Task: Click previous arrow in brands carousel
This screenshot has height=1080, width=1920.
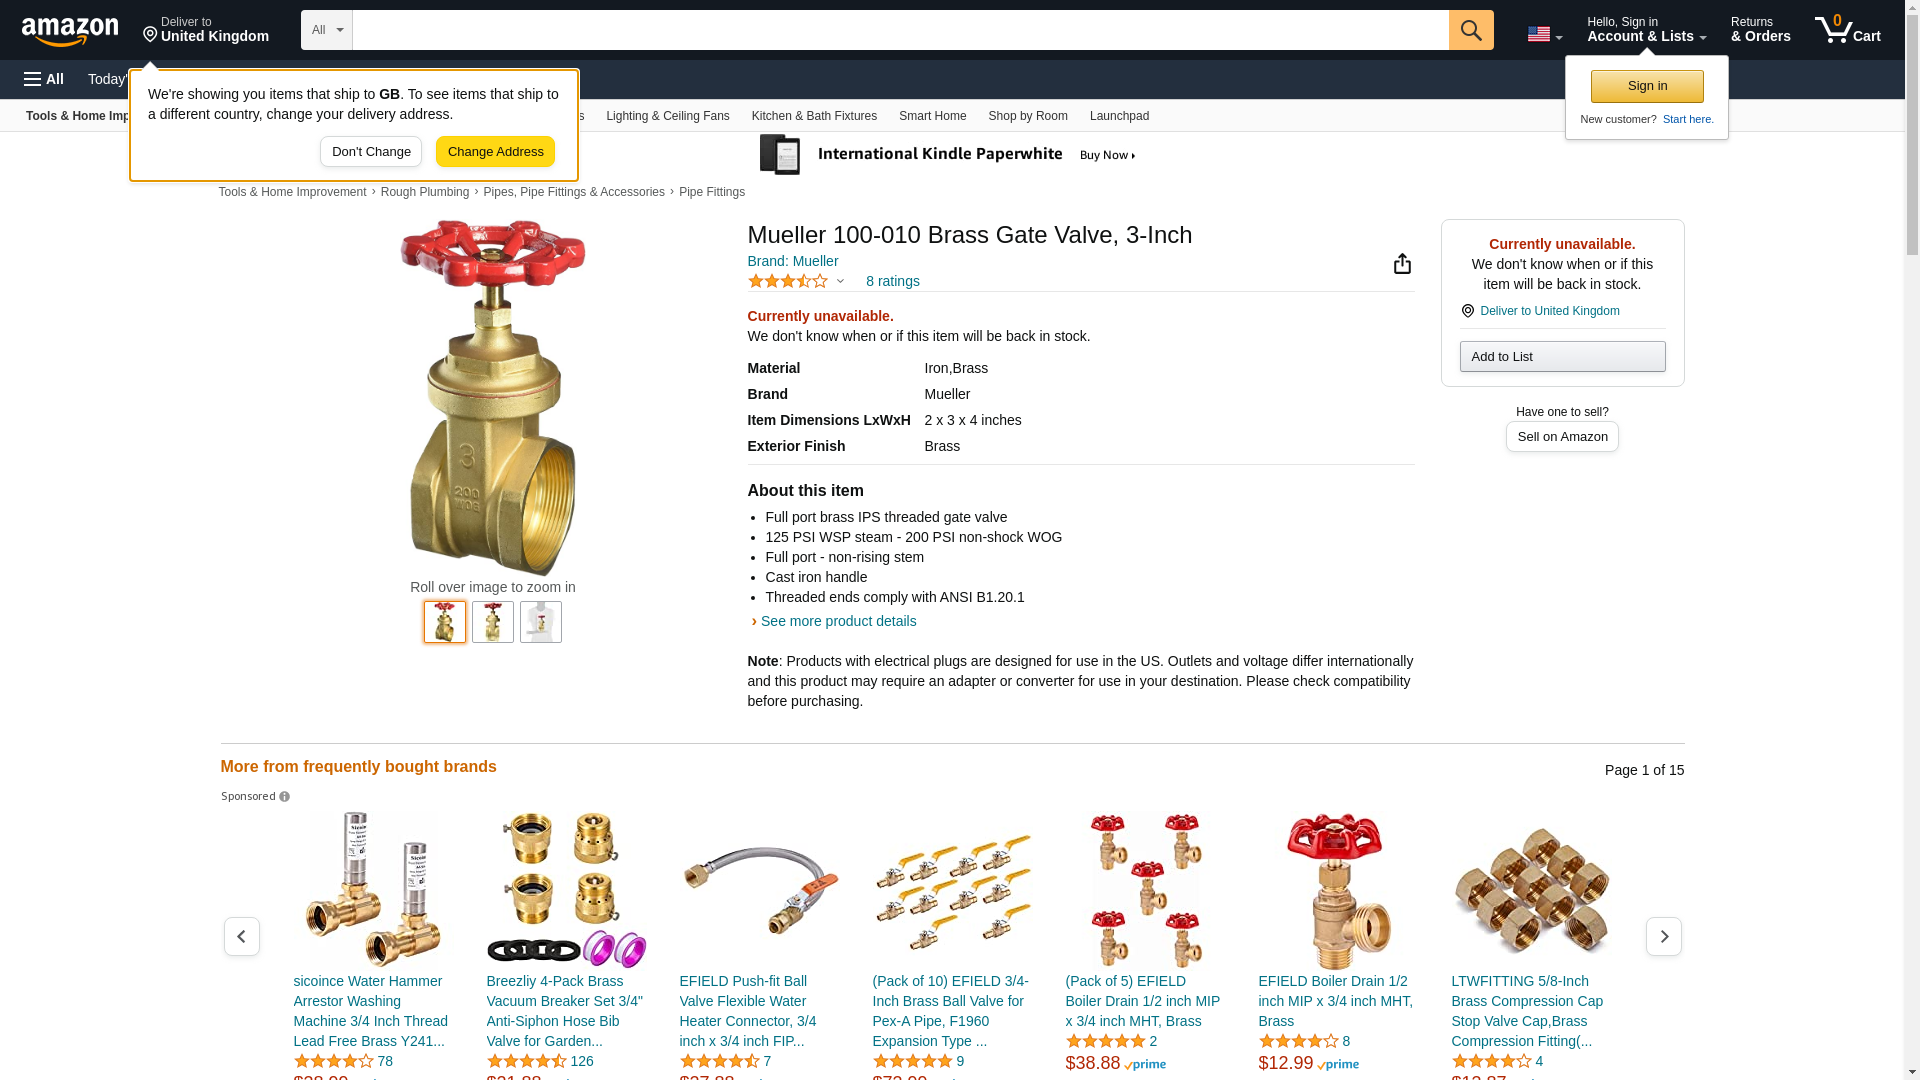Action: click(241, 937)
